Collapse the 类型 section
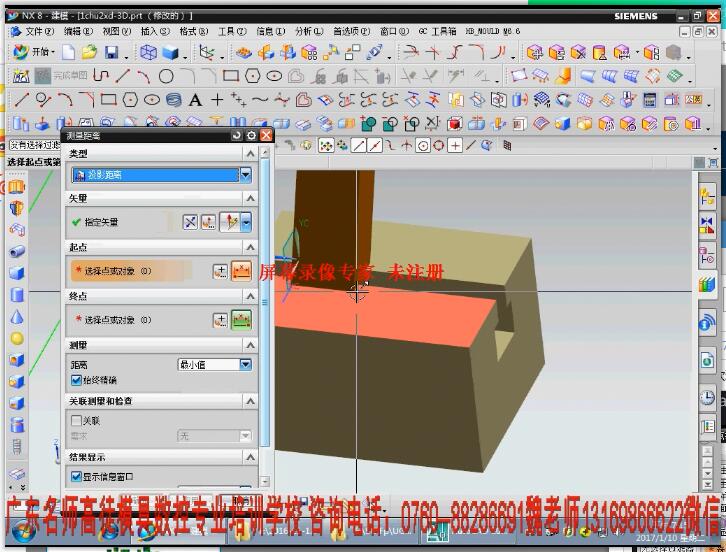The width and height of the screenshot is (726, 552). point(250,153)
